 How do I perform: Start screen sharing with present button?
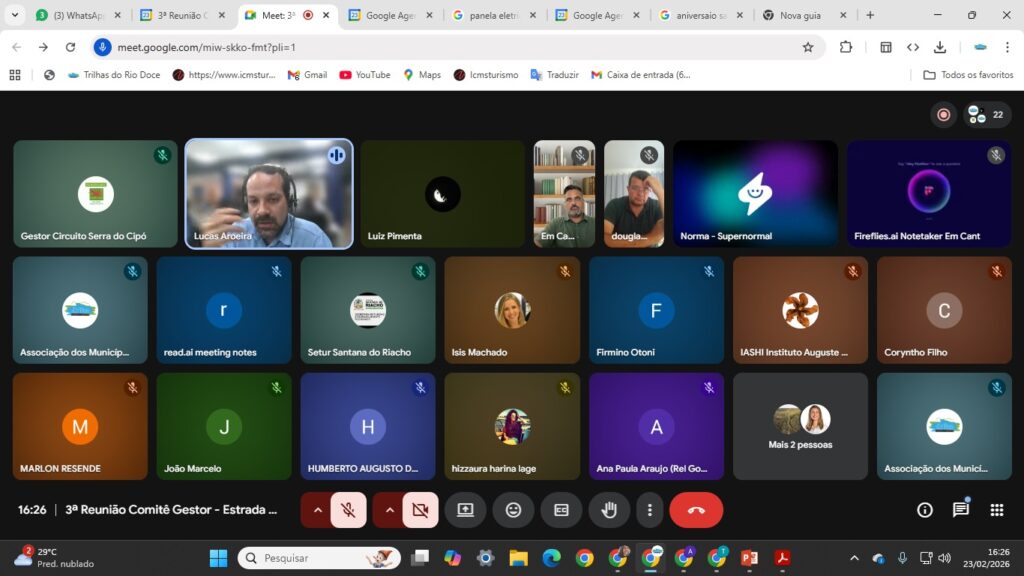(x=465, y=510)
